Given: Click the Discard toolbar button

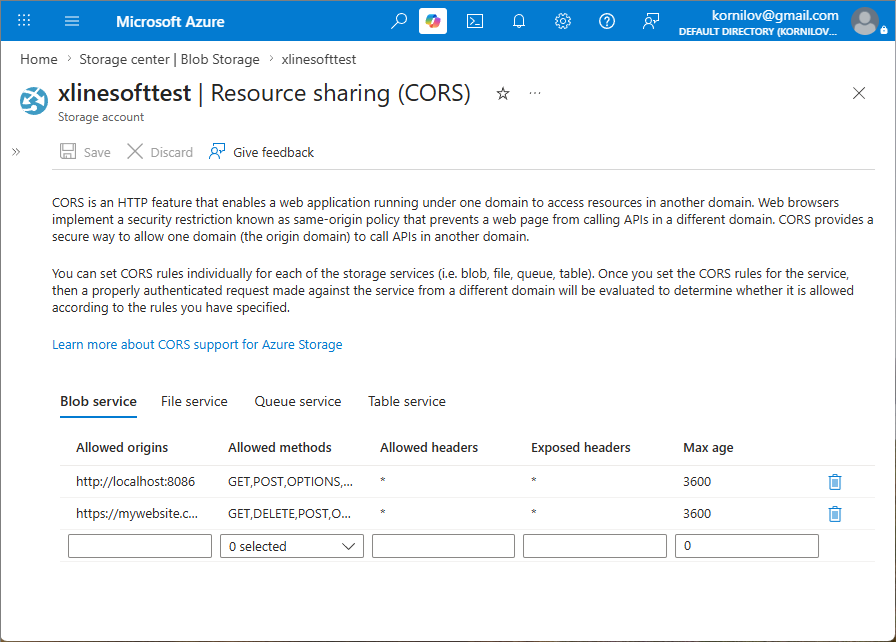Looking at the screenshot, I should pyautogui.click(x=160, y=152).
